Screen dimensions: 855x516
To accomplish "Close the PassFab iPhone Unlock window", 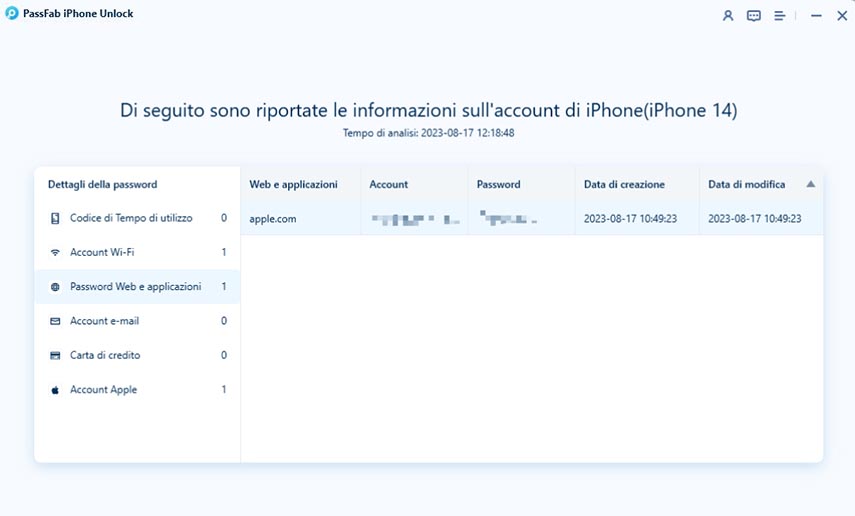I will 841,16.
